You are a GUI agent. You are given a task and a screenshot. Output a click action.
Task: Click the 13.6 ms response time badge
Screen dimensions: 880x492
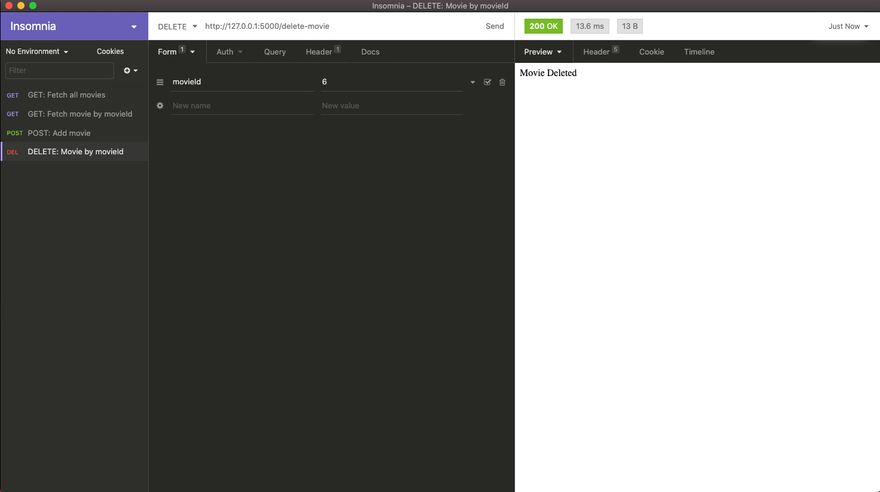589,26
